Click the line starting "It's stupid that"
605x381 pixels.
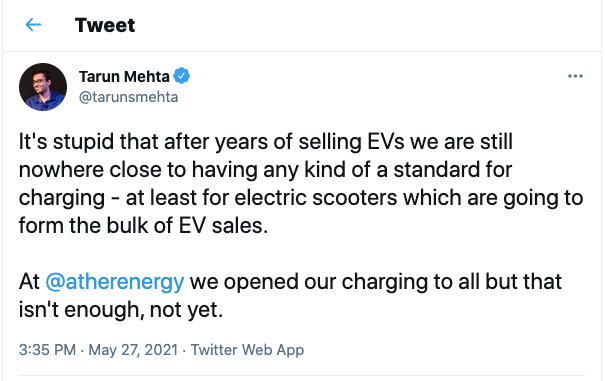(x=266, y=142)
